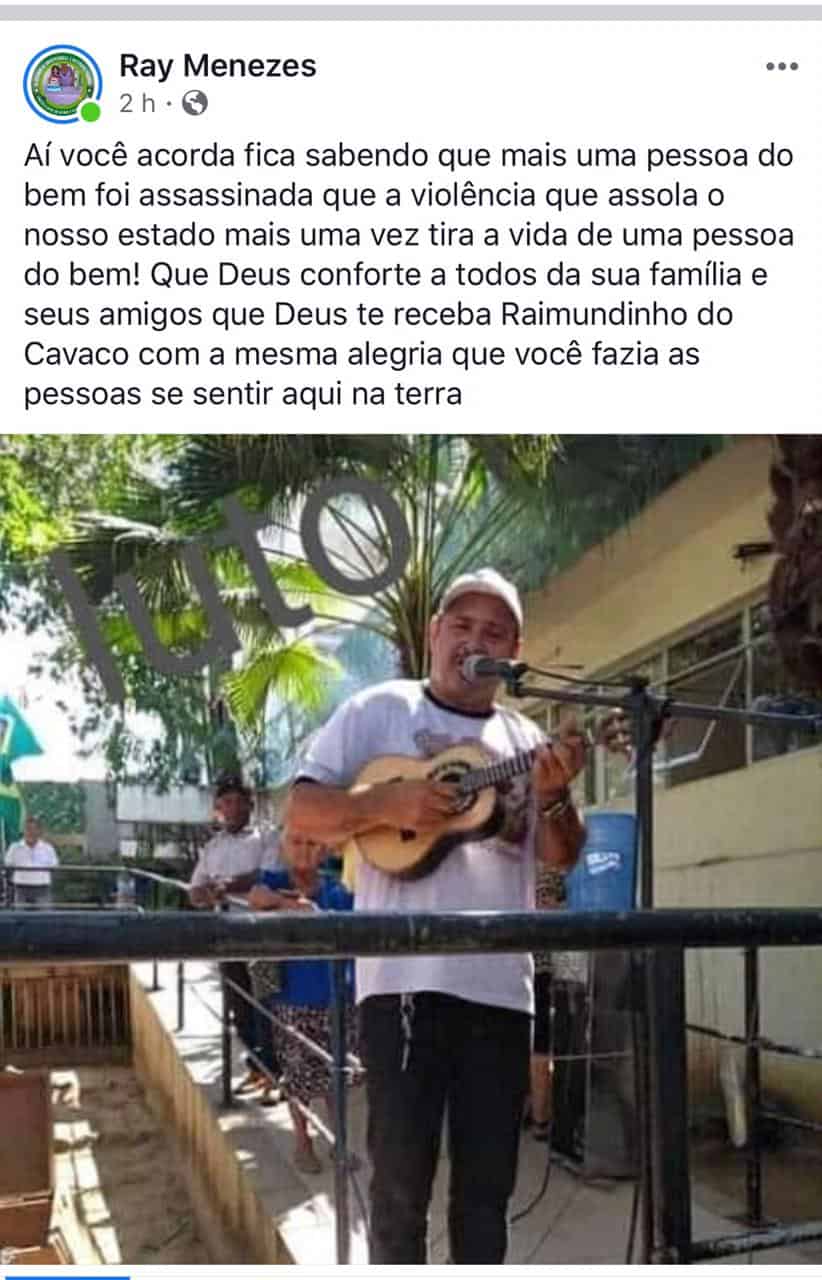Click the microphone in the photo
822x1280 pixels.
tap(492, 668)
